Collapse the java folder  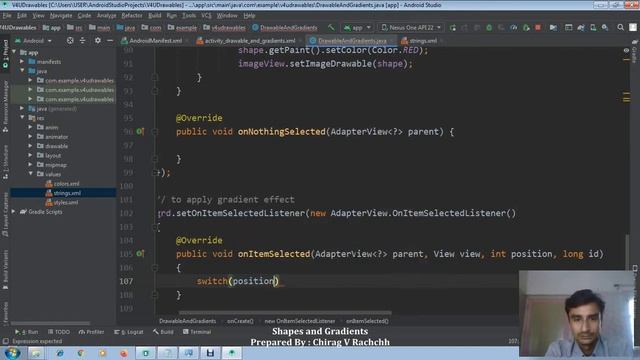22,71
